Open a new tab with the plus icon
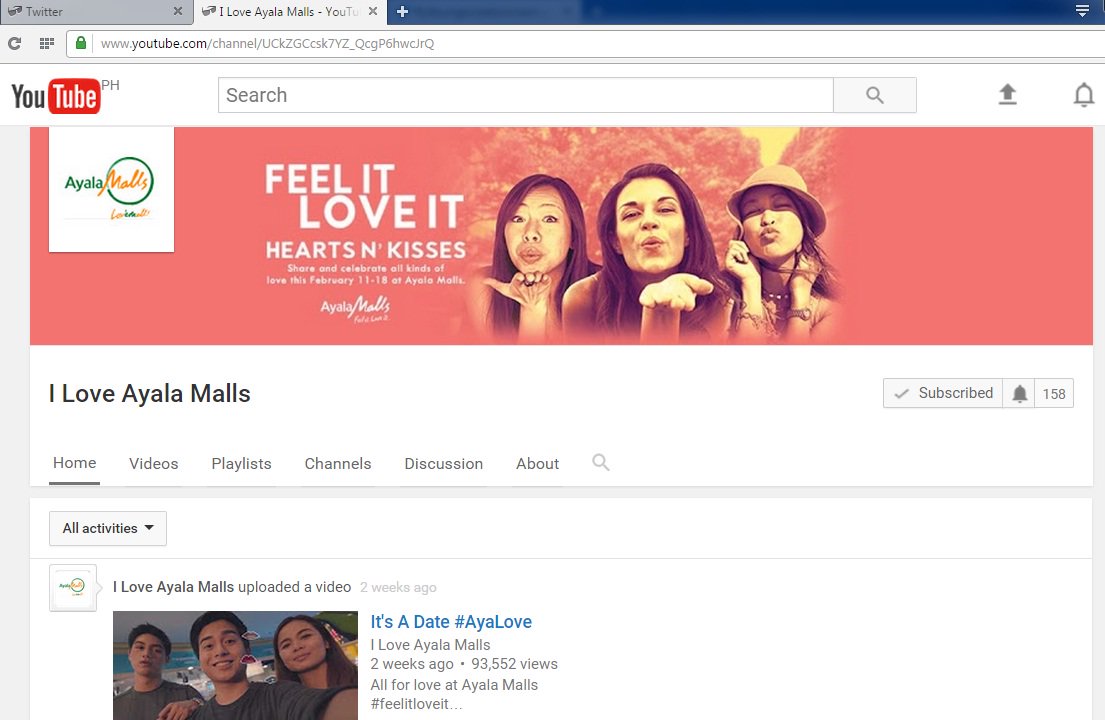 pyautogui.click(x=402, y=11)
